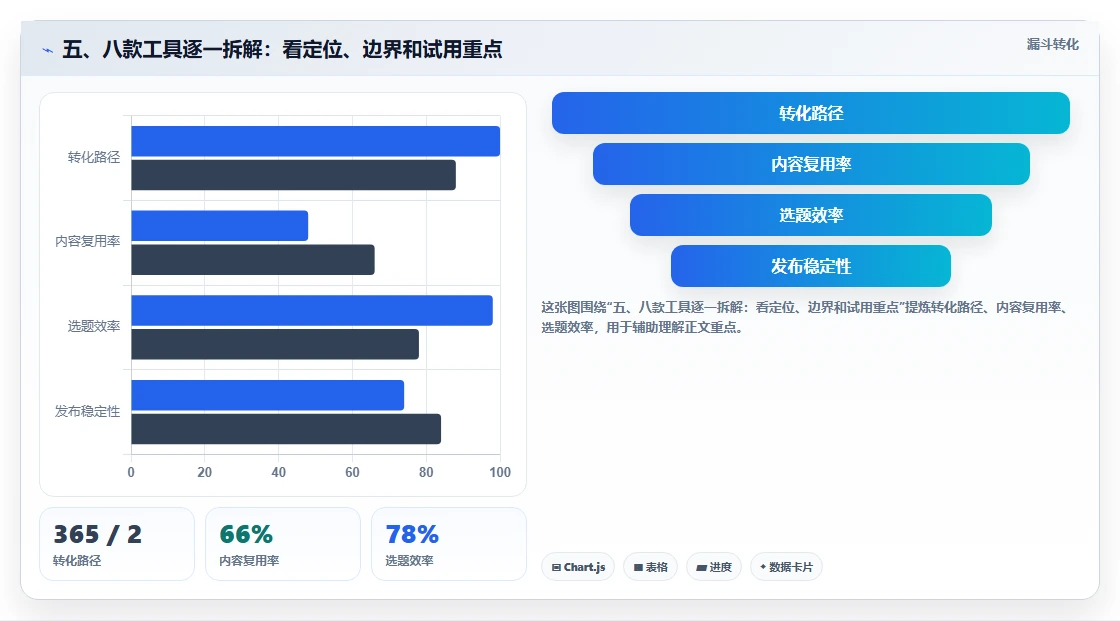Click the 进度 tag chip
This screenshot has height=621, width=1120.
pos(714,567)
